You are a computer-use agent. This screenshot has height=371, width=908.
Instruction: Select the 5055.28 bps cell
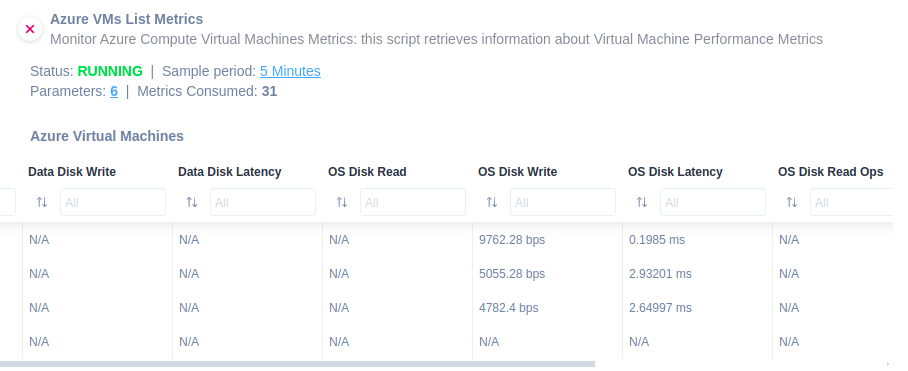tap(512, 274)
